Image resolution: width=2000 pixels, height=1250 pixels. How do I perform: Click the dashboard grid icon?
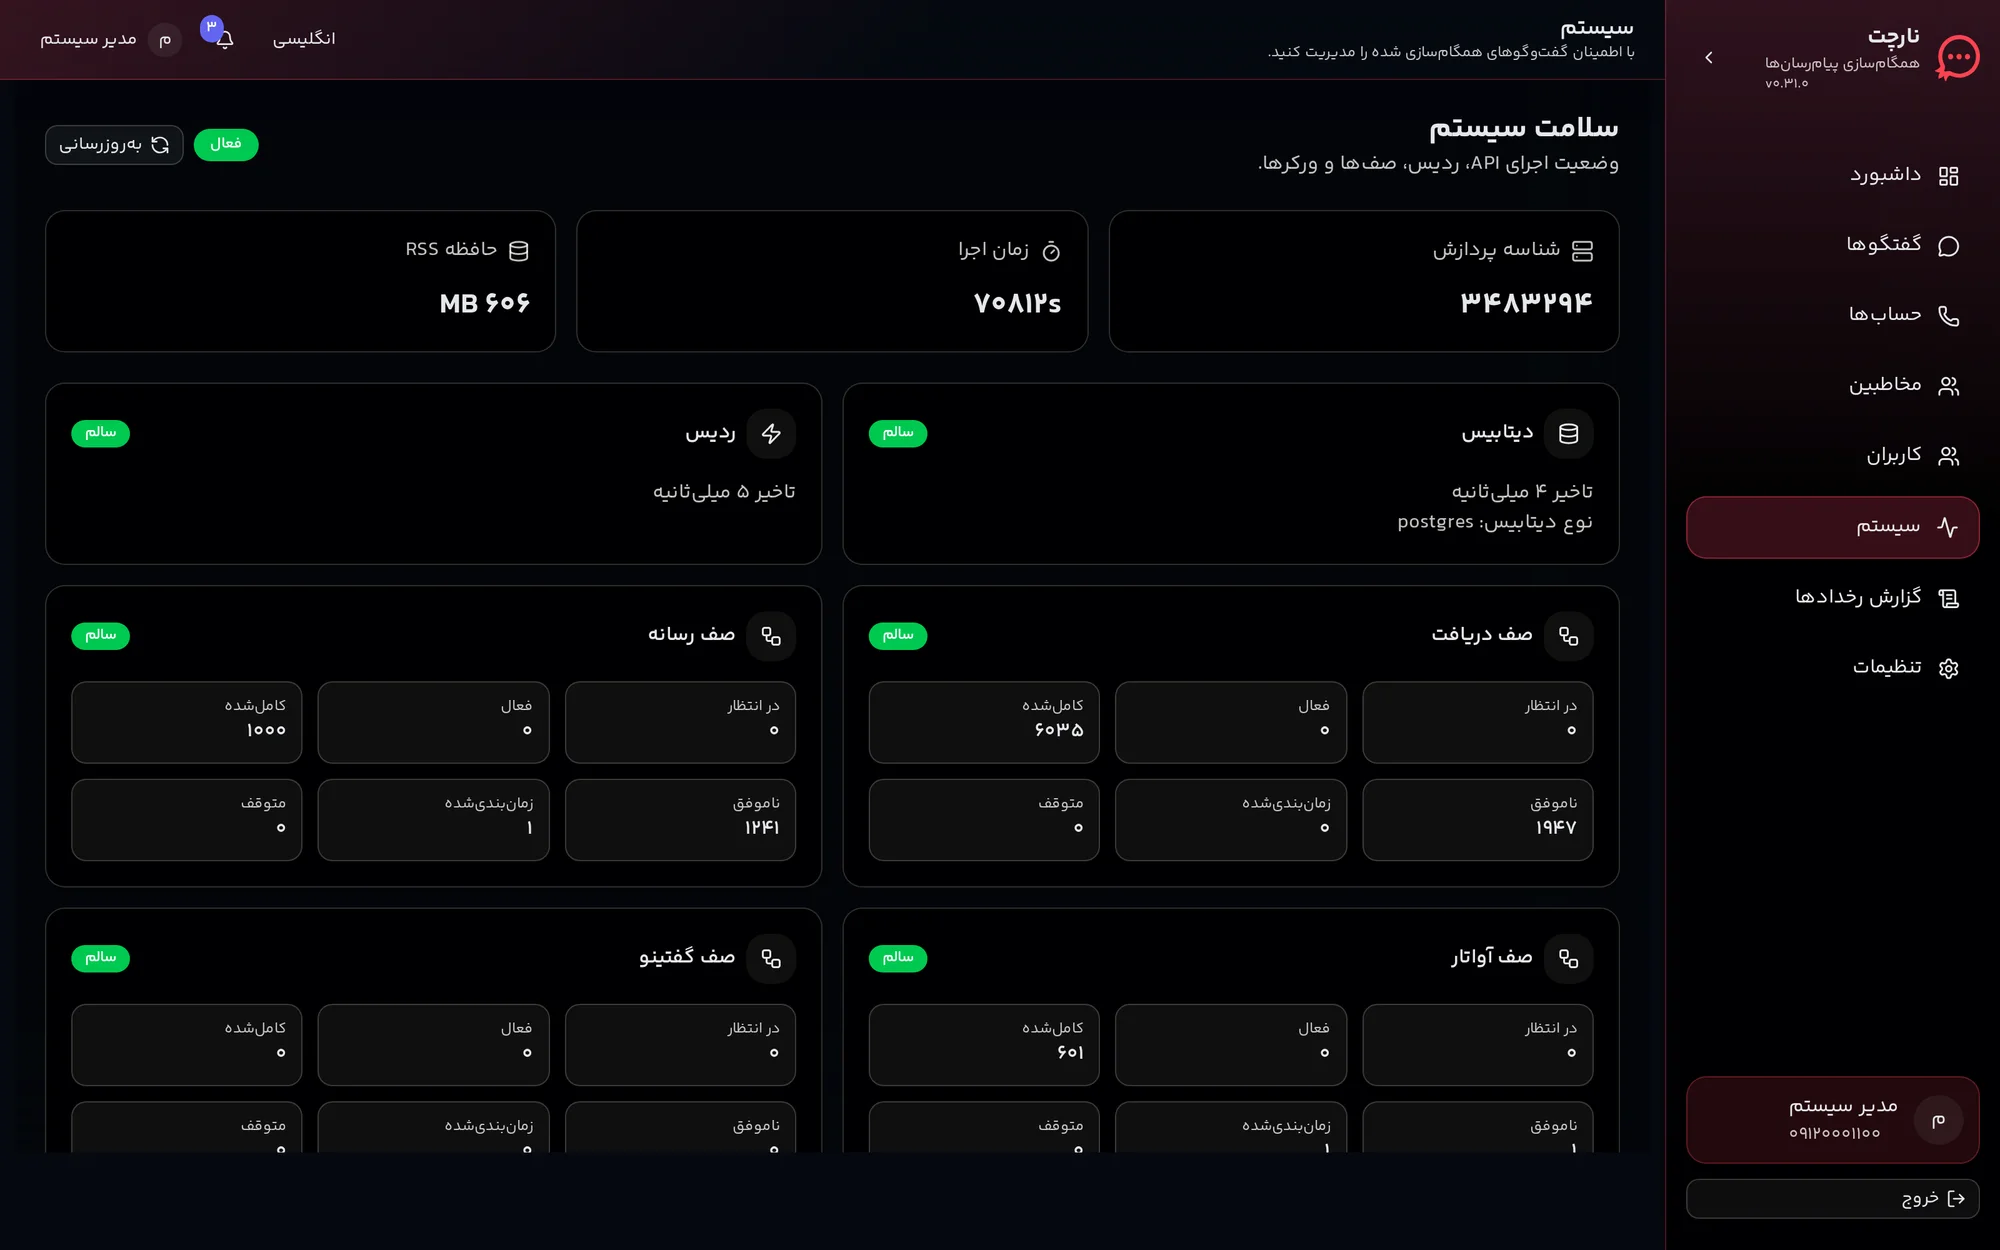pyautogui.click(x=1948, y=176)
